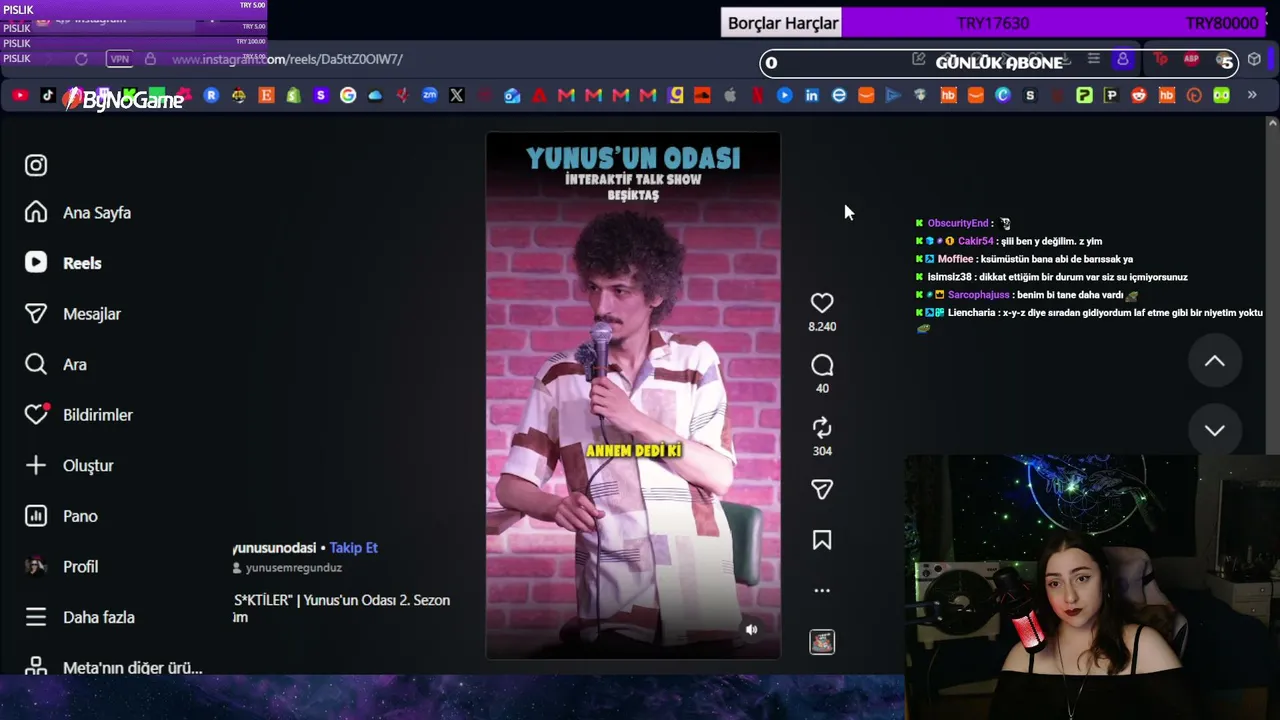
Task: Open Ara search in the sidebar
Action: (56, 364)
